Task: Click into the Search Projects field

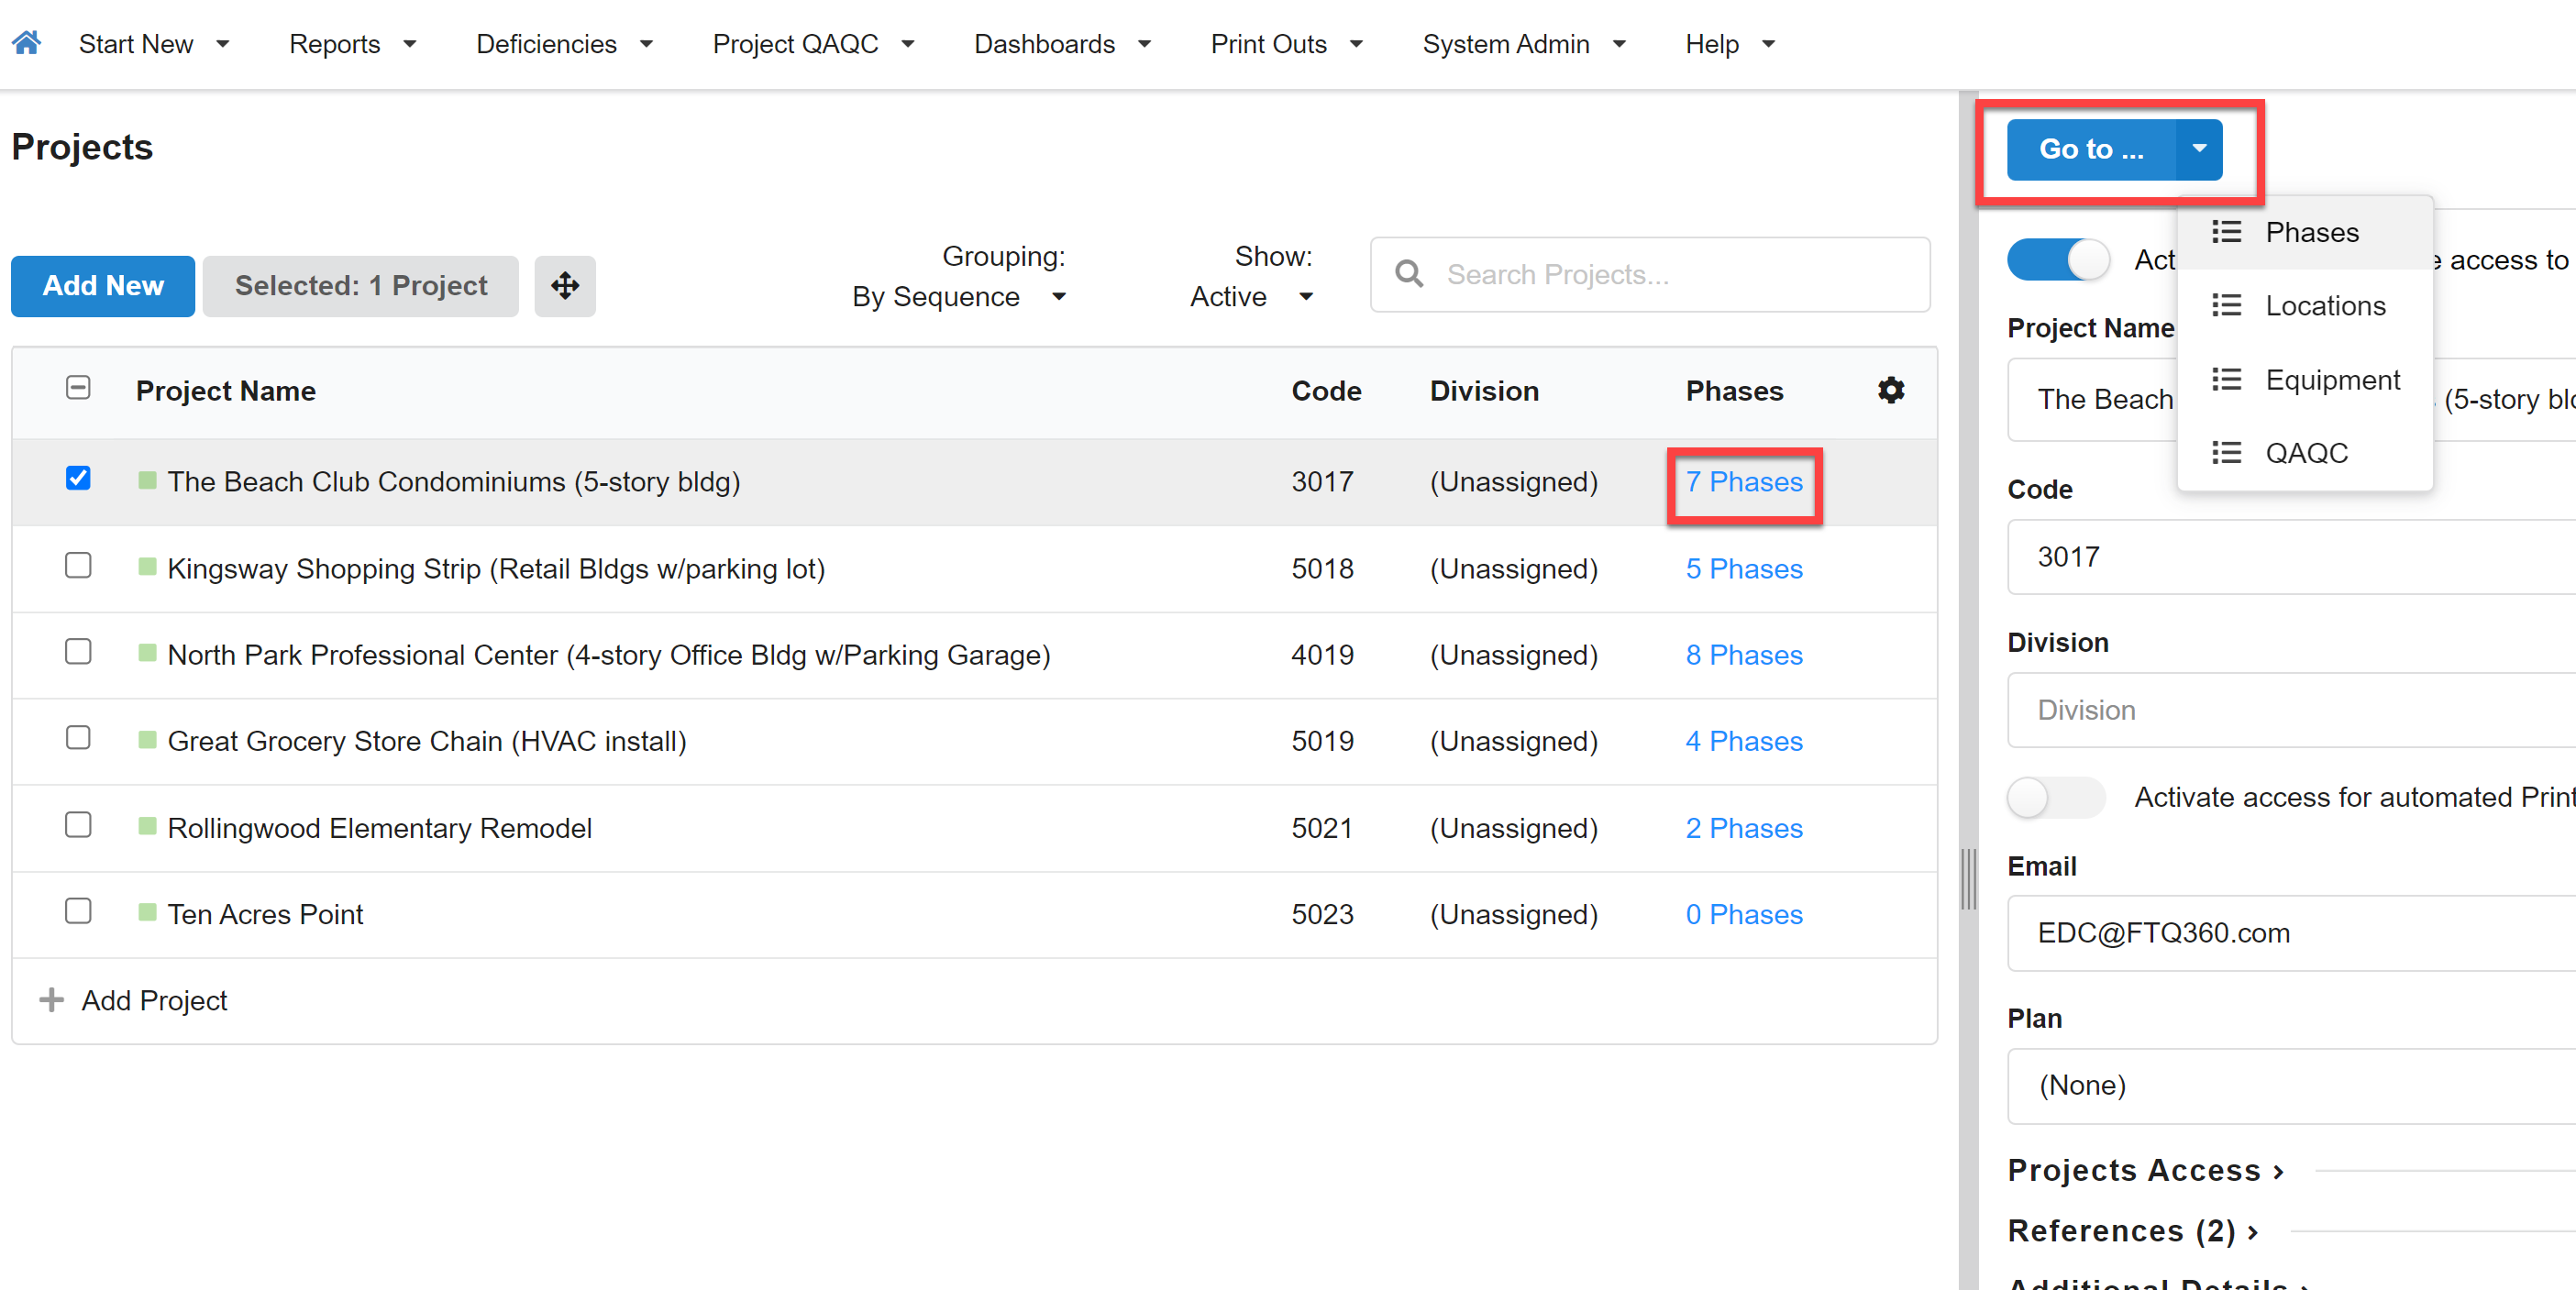Action: coord(1650,274)
